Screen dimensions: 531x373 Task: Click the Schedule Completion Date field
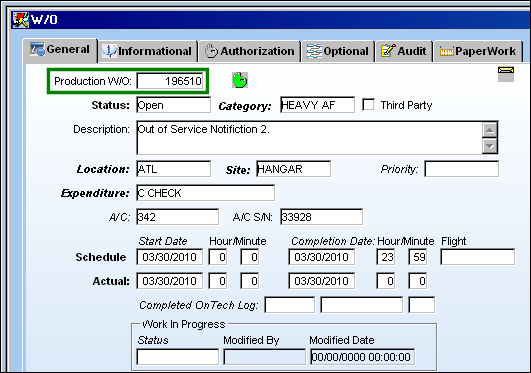click(322, 257)
